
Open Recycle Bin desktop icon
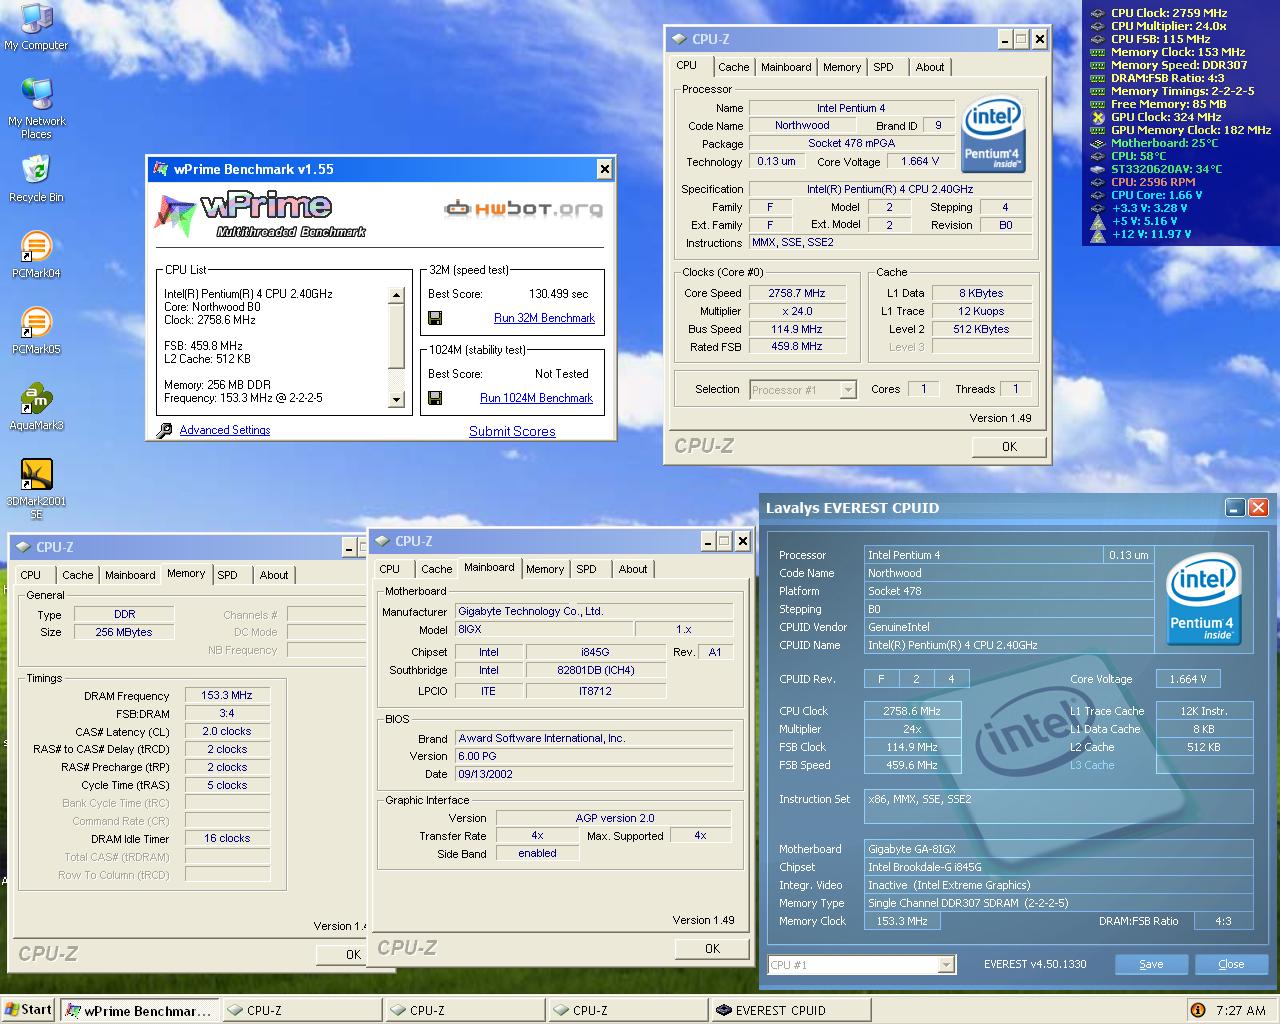pos(36,178)
